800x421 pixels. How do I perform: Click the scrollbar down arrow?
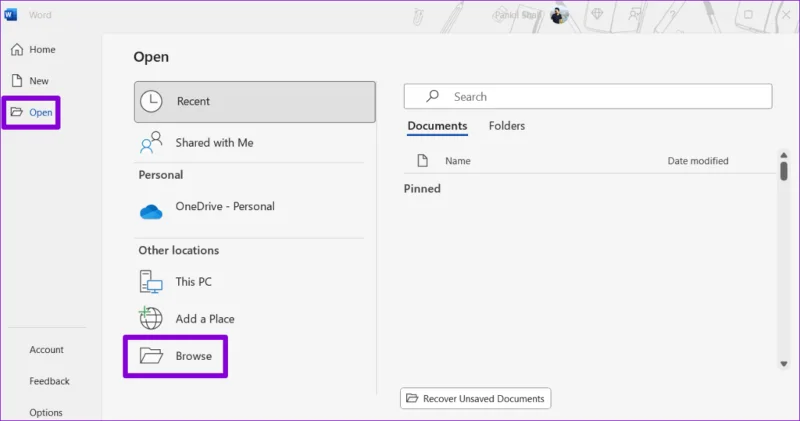(x=784, y=364)
